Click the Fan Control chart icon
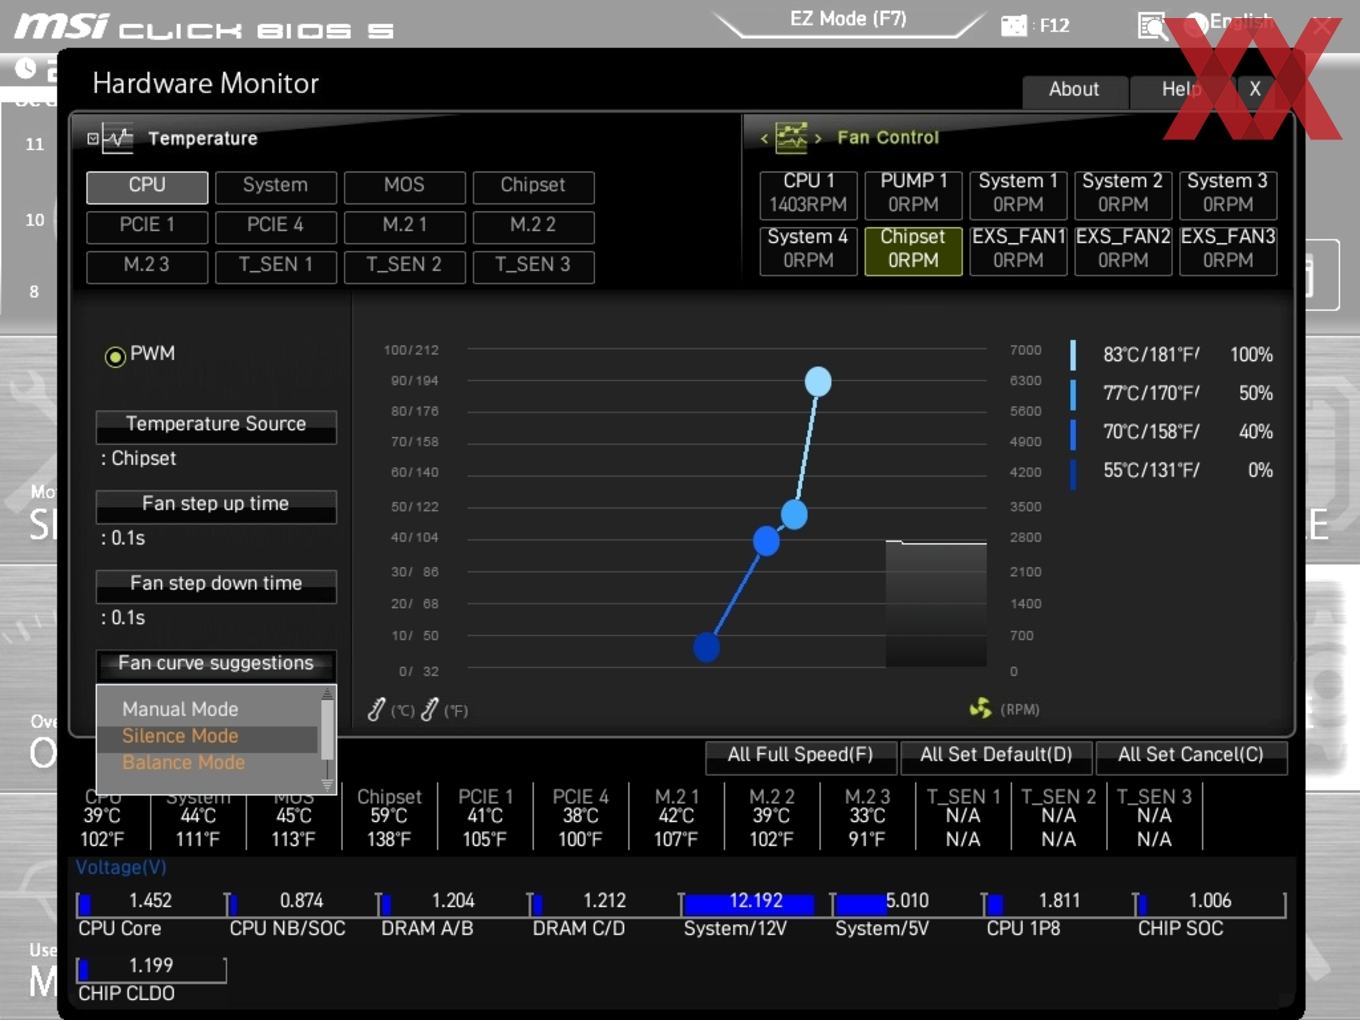This screenshot has height=1020, width=1360. point(791,137)
